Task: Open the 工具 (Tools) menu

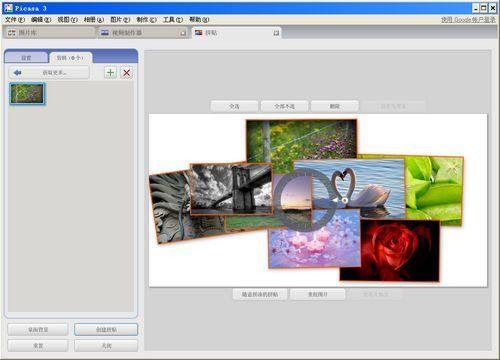Action: (173, 20)
